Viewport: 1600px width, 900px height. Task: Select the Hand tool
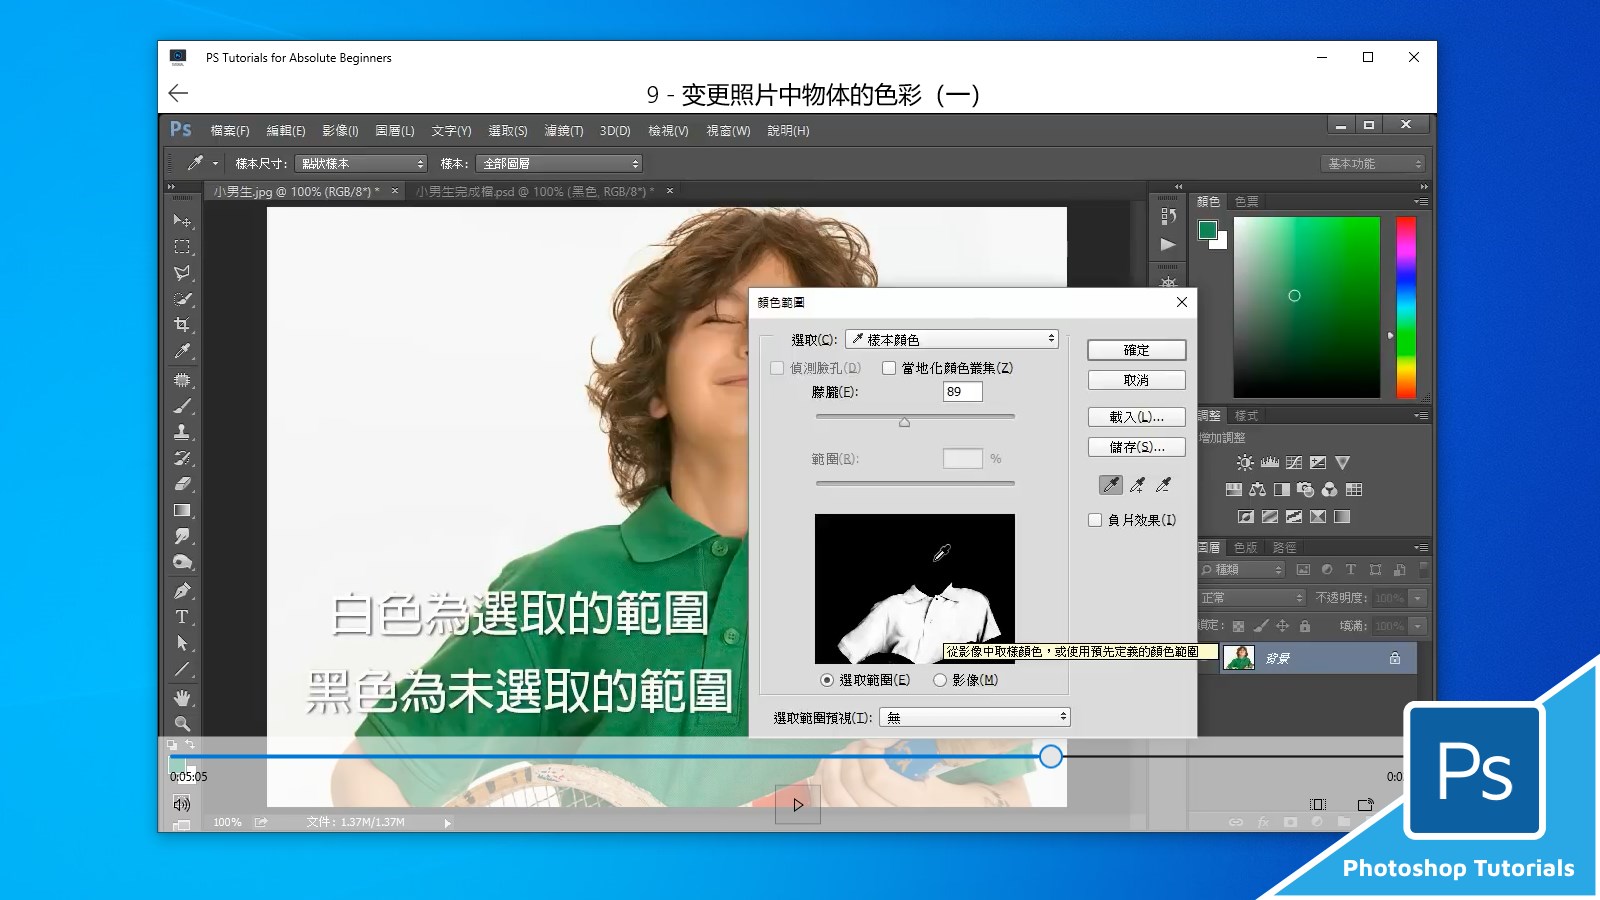[x=182, y=697]
